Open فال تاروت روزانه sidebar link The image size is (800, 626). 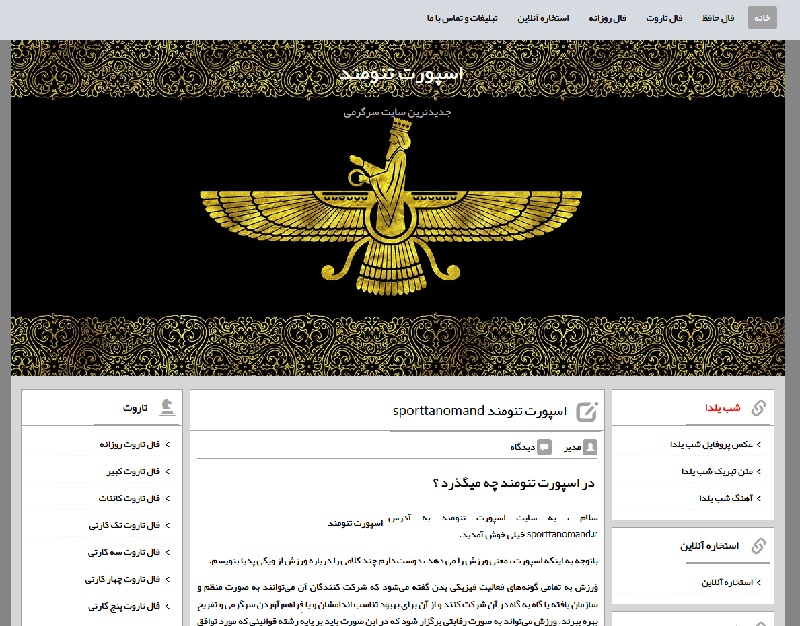pos(130,444)
